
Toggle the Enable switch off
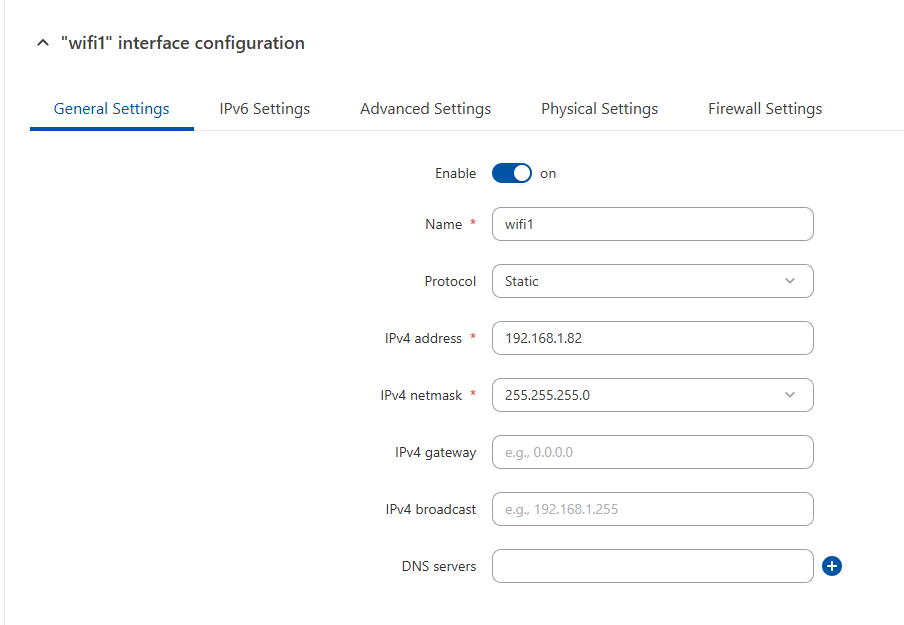(511, 173)
